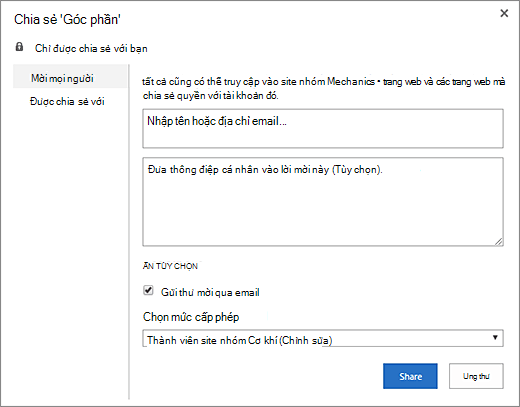Click the cancel button next to Share

[476, 376]
